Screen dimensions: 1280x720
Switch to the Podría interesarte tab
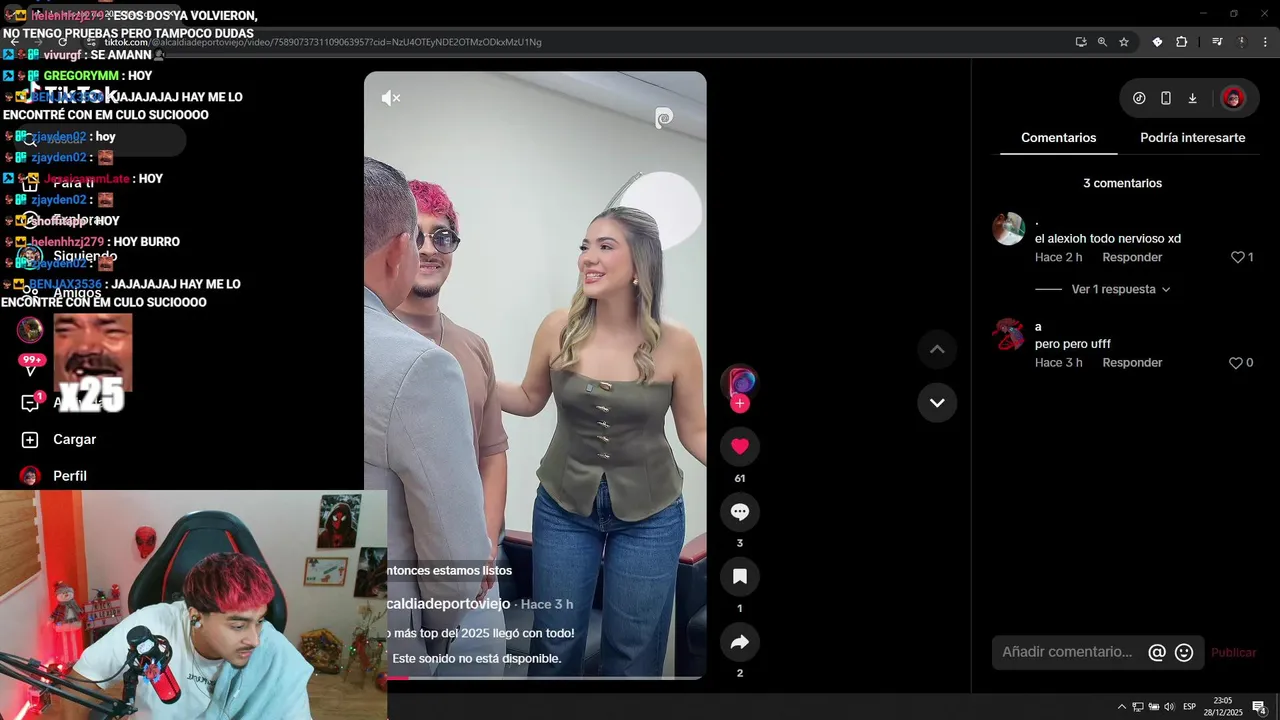pyautogui.click(x=1192, y=138)
